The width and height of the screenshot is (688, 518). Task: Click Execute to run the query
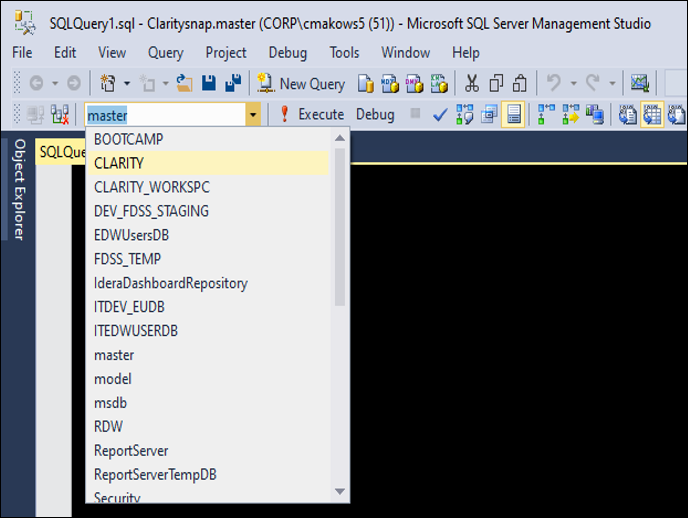(312, 115)
